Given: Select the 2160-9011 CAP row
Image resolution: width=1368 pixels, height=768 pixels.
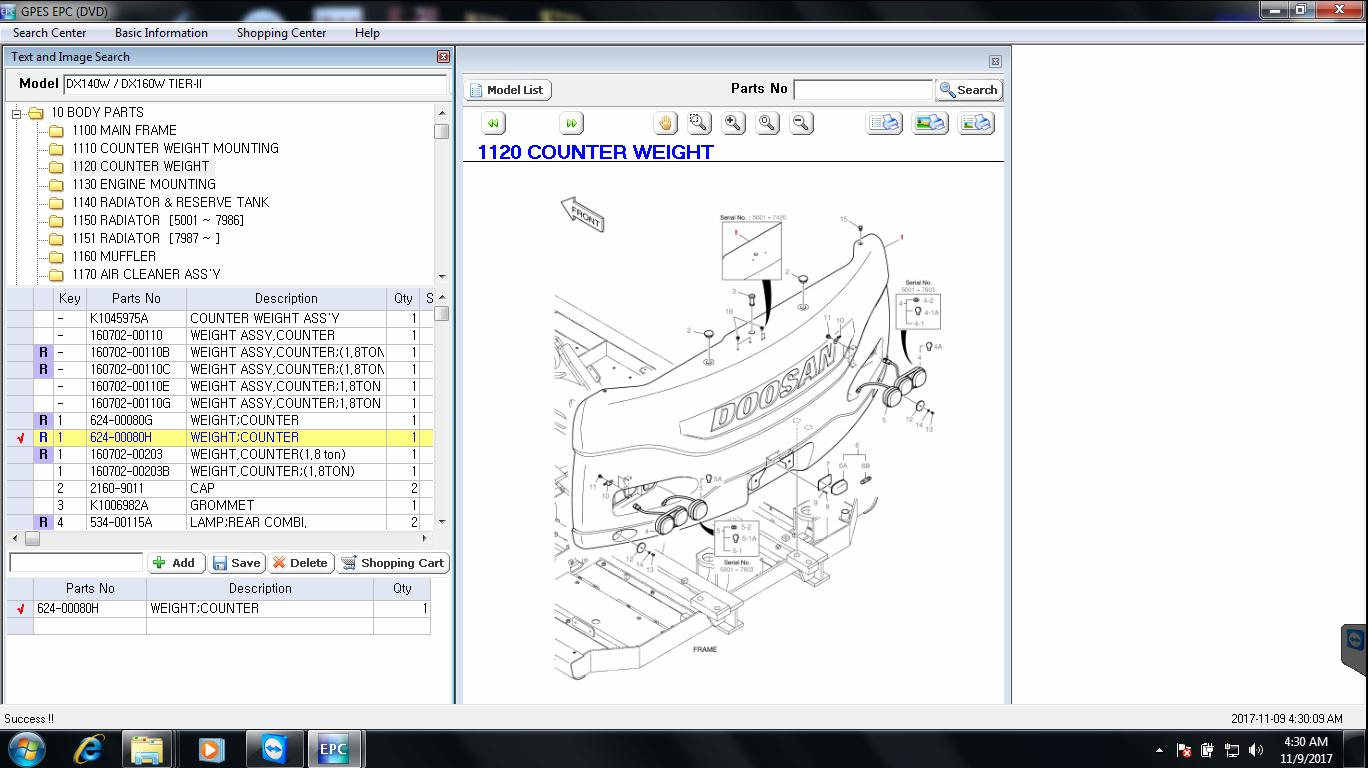Looking at the screenshot, I should pos(220,488).
